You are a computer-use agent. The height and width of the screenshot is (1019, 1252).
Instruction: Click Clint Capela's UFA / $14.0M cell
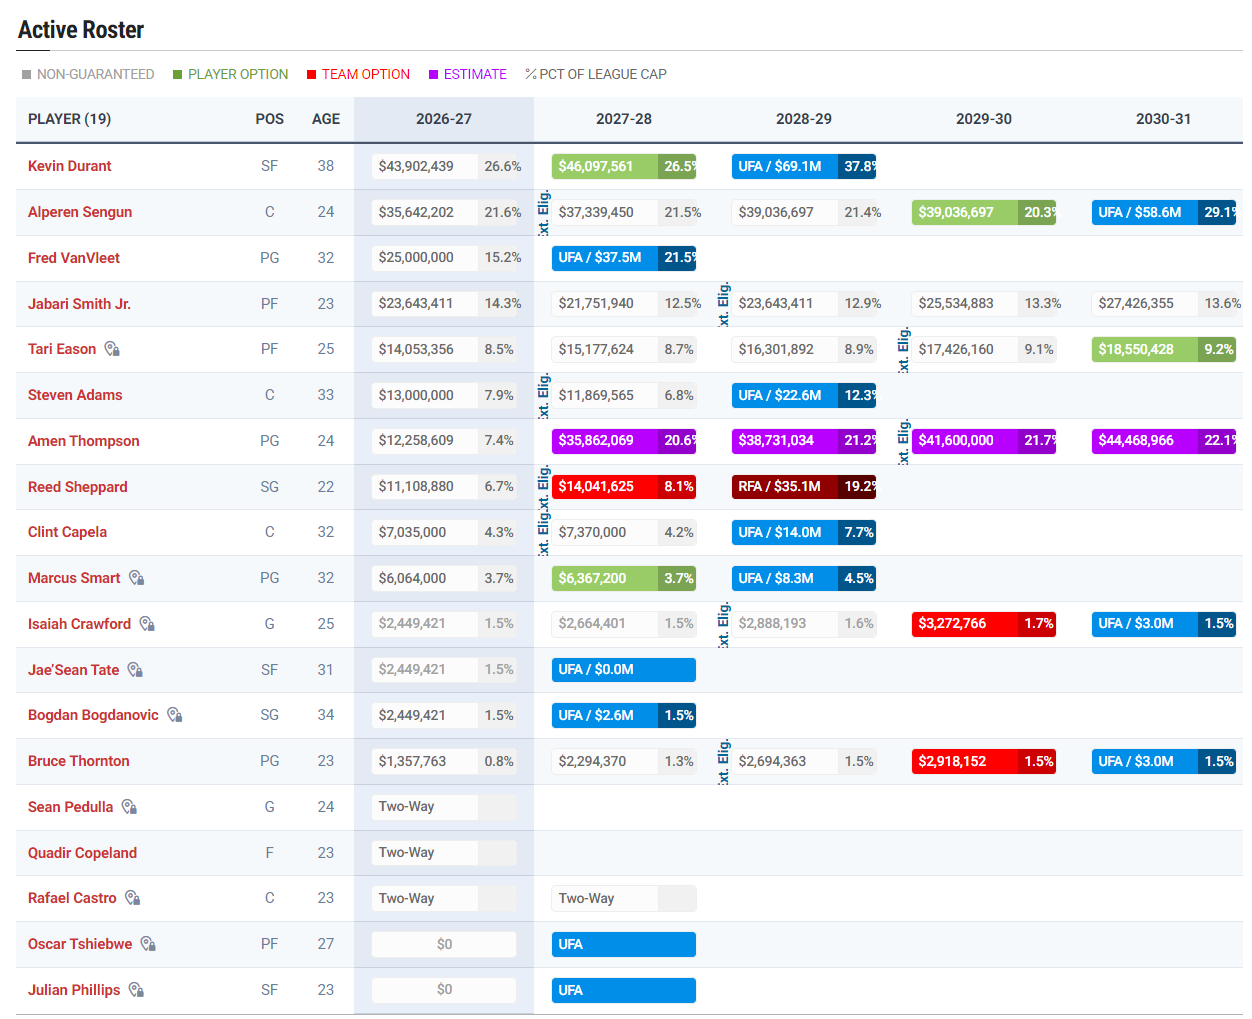(x=804, y=532)
